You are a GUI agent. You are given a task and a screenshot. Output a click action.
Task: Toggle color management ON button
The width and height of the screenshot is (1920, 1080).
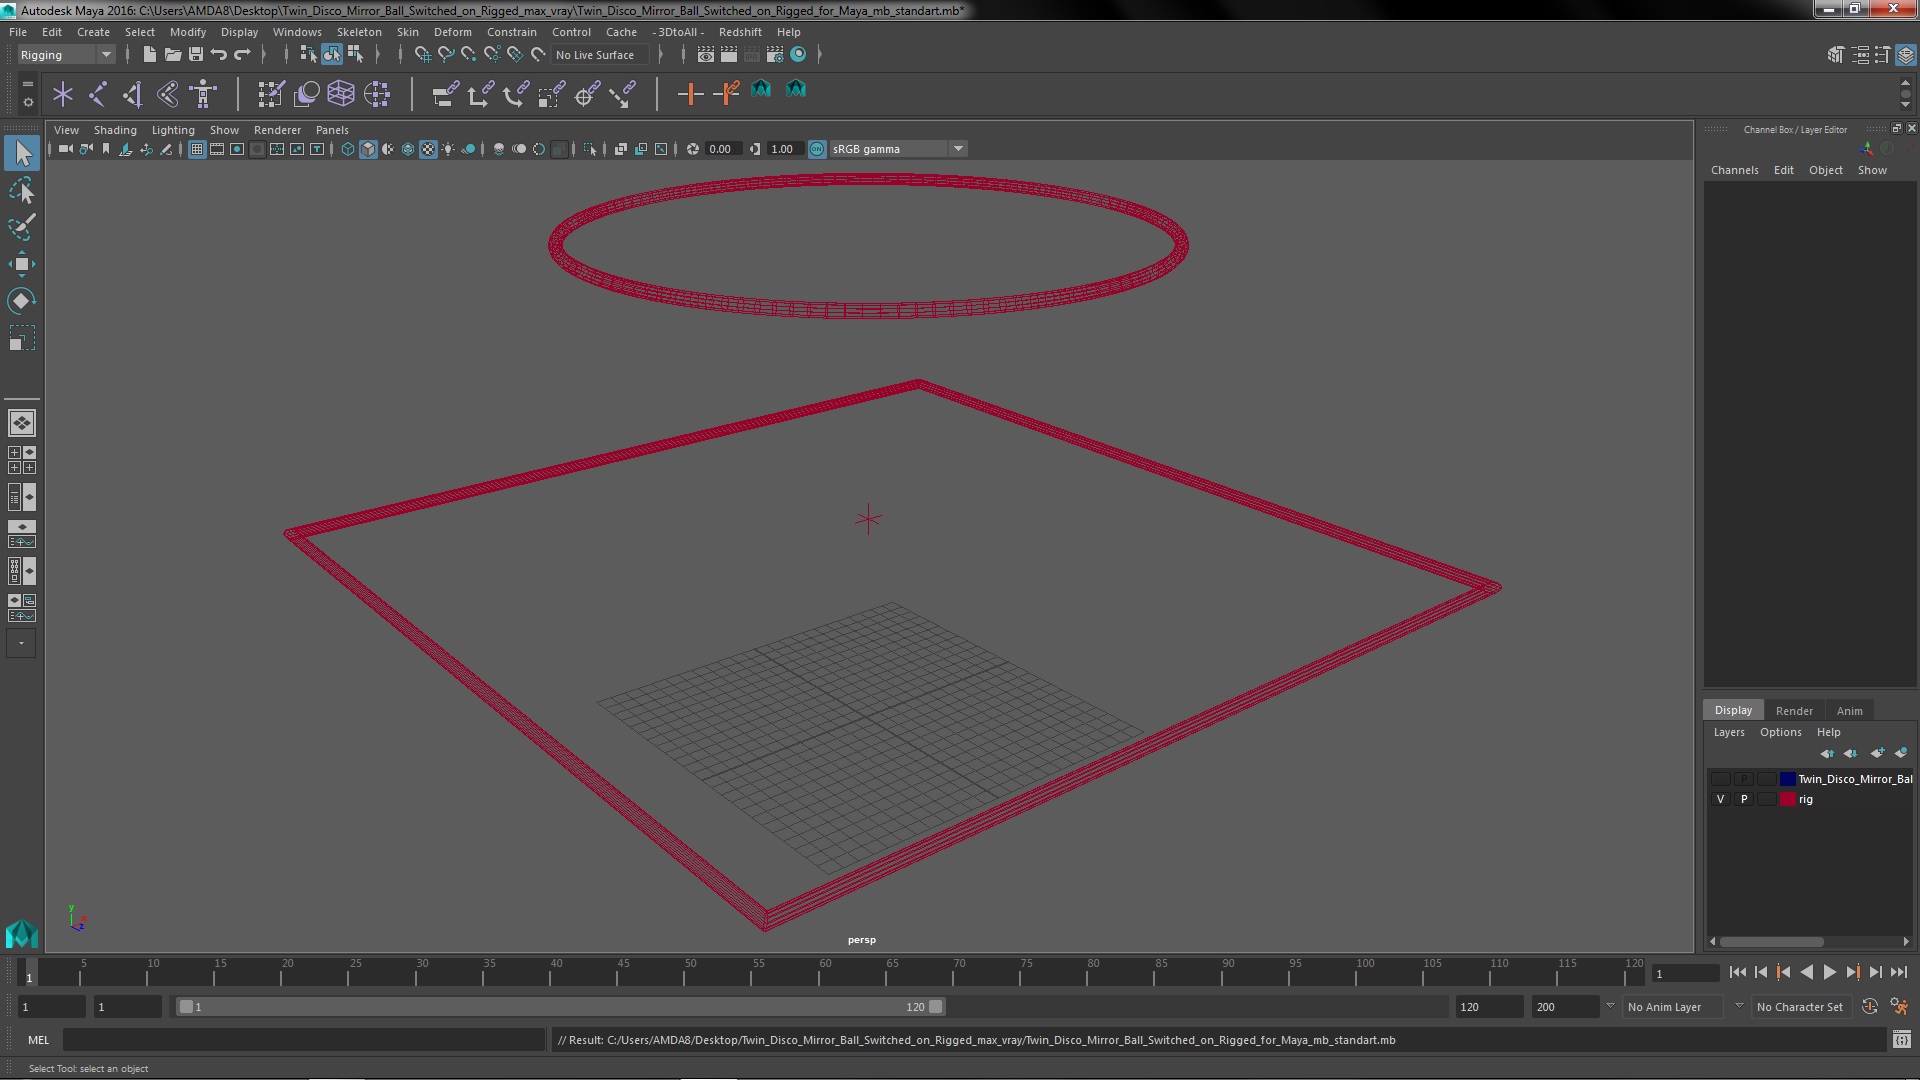click(817, 149)
